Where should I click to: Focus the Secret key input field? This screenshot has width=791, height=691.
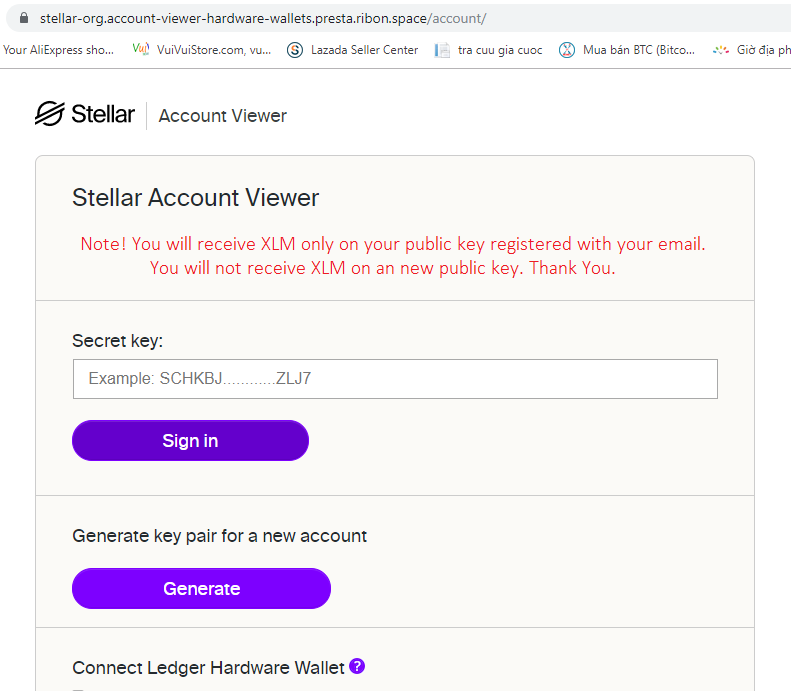pos(395,379)
